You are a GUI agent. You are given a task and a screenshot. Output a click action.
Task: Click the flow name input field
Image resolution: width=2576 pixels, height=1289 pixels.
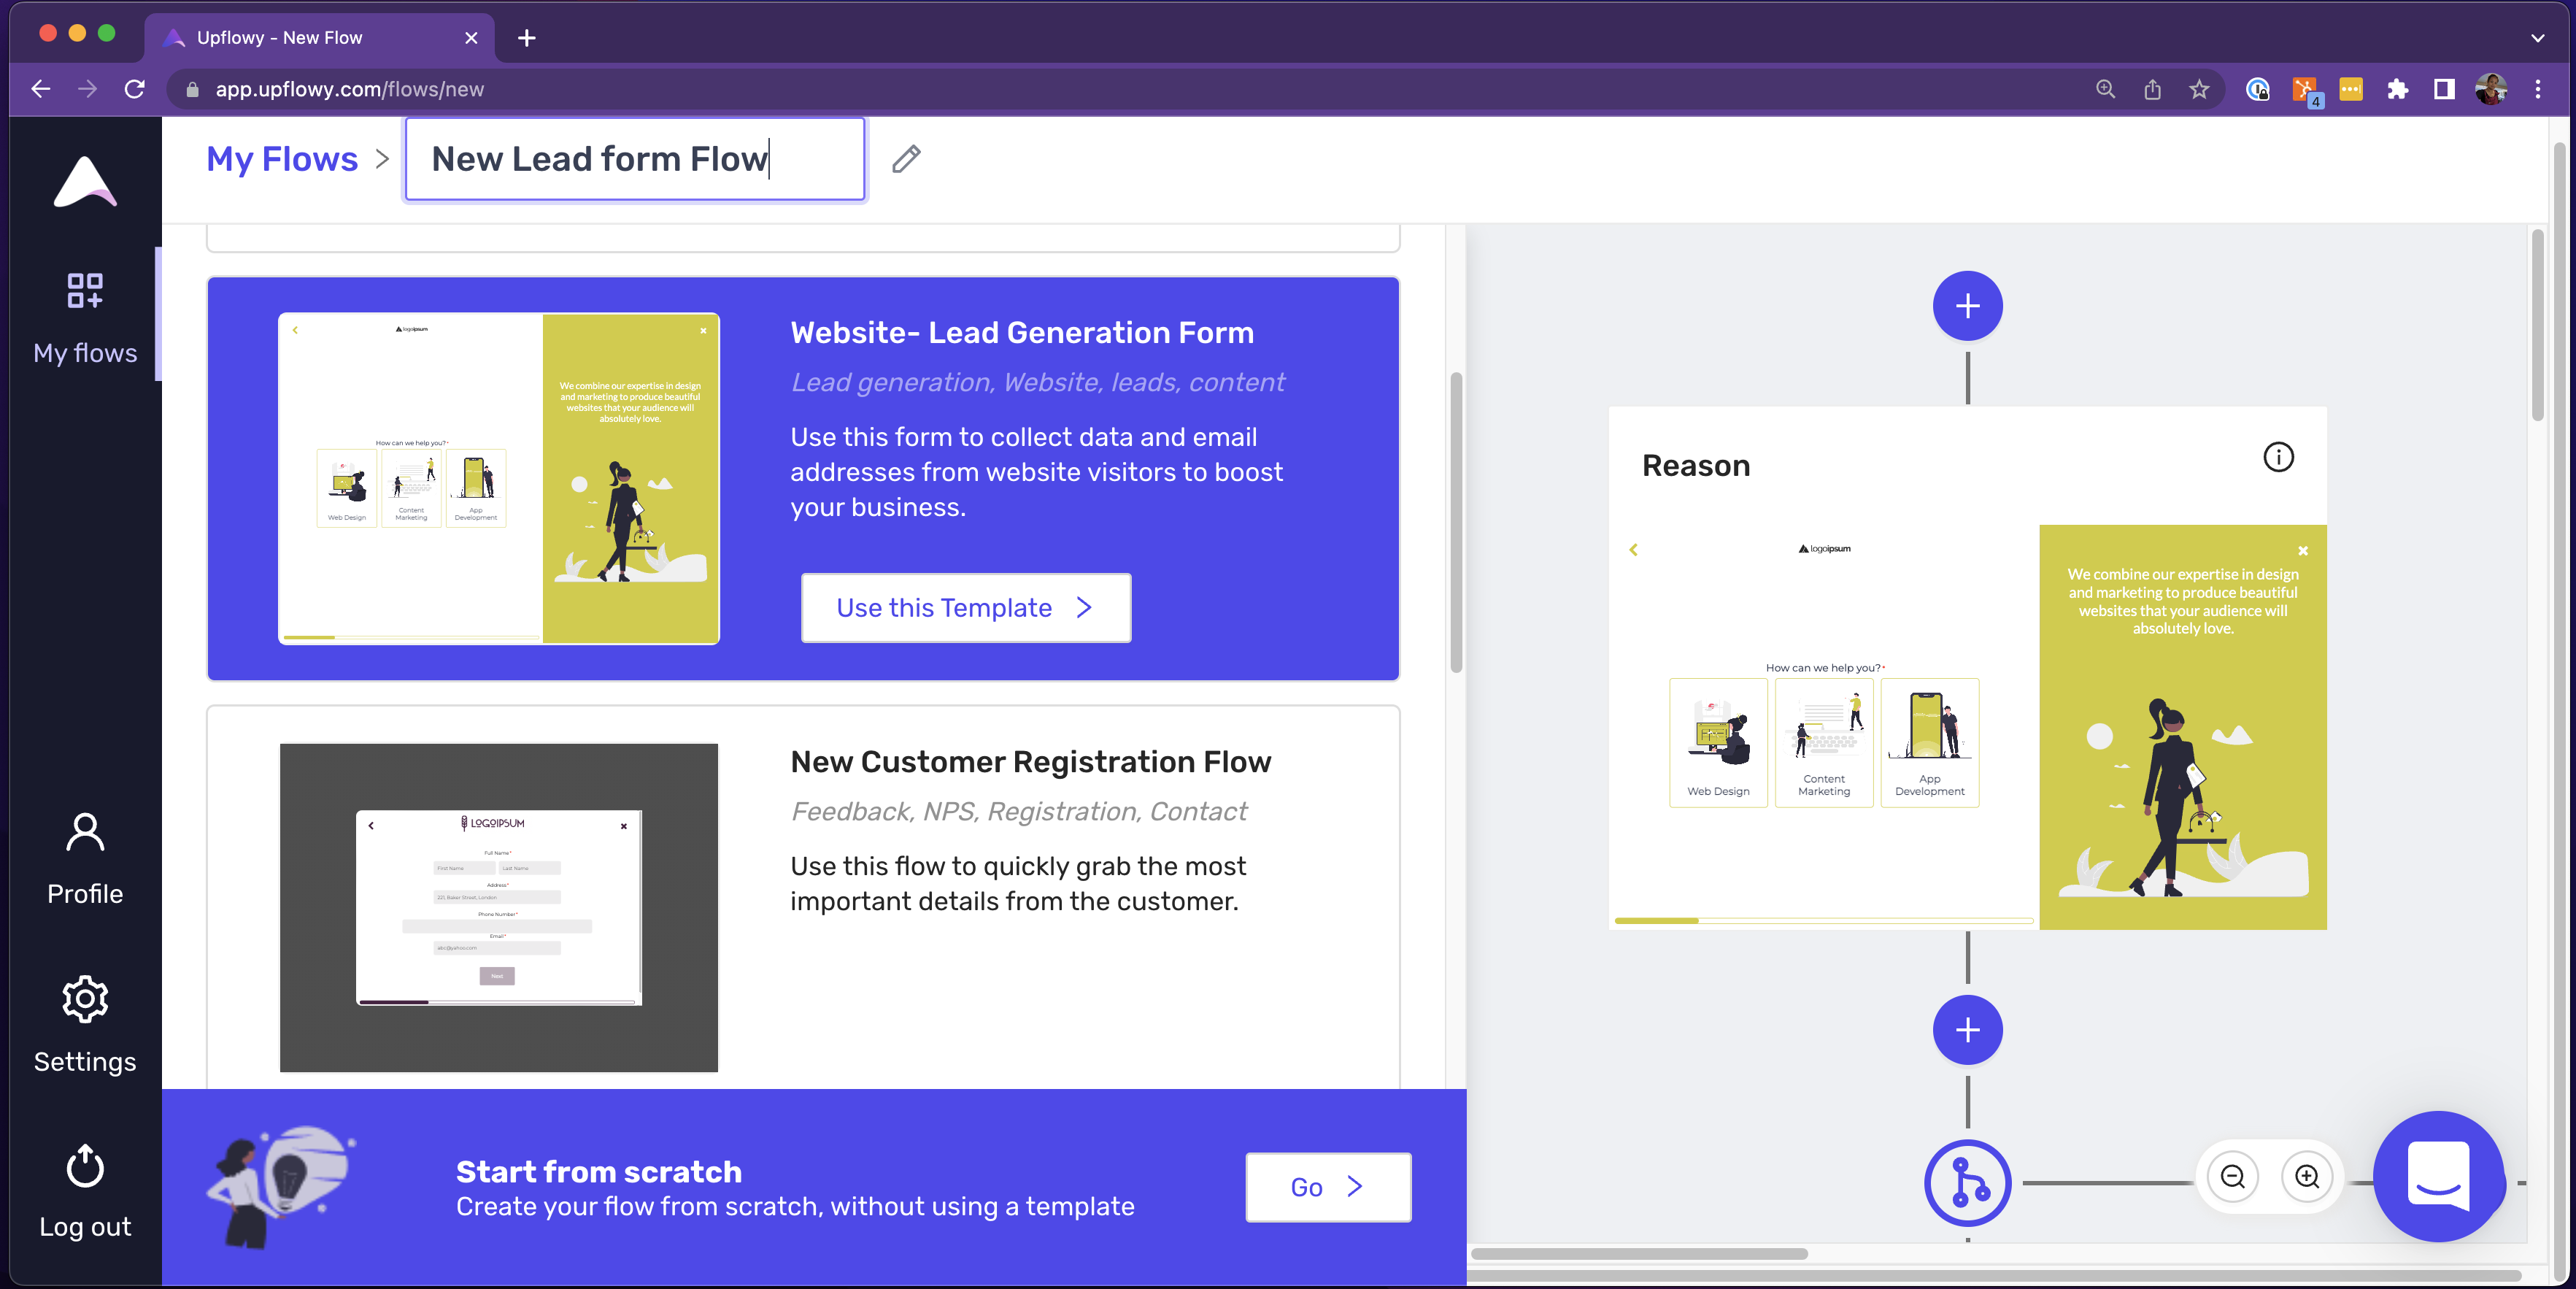[635, 159]
